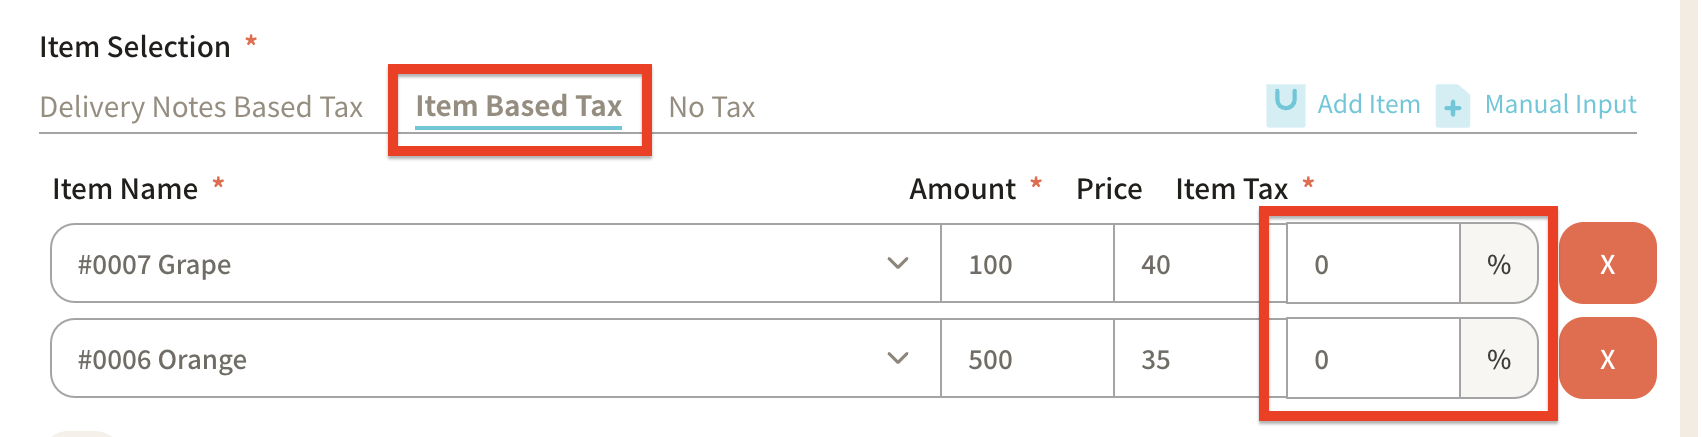
Task: Click the percent sign on Grape row
Action: pos(1498,264)
